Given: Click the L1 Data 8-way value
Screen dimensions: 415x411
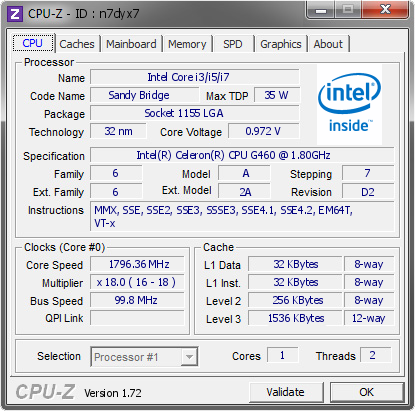Looking at the screenshot, I should click(x=369, y=264).
